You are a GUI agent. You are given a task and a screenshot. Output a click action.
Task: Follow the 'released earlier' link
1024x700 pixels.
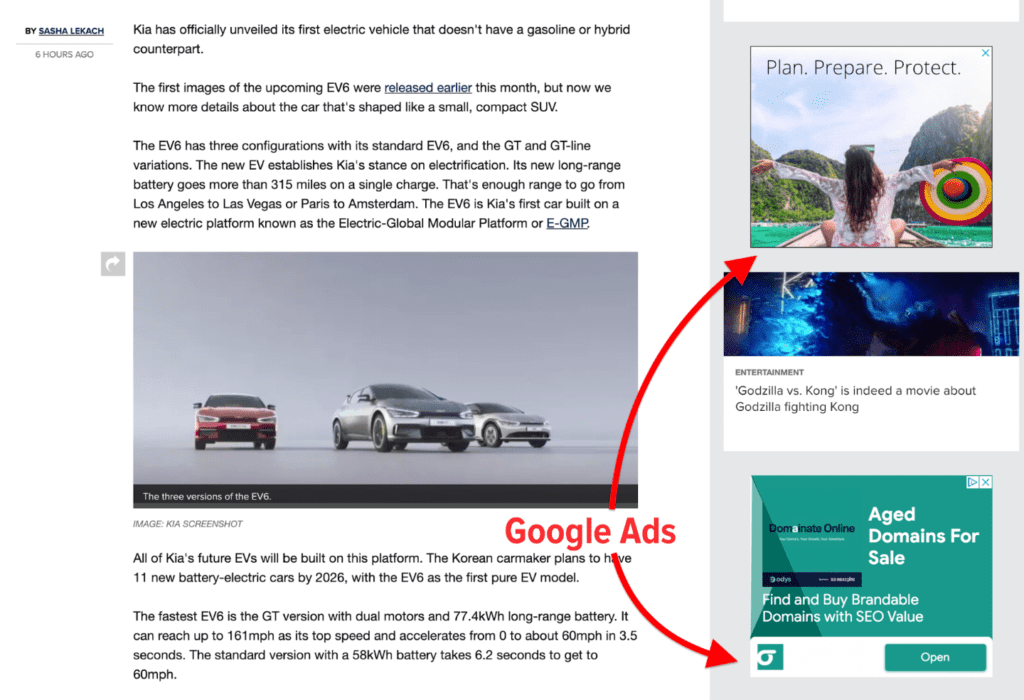click(x=428, y=88)
